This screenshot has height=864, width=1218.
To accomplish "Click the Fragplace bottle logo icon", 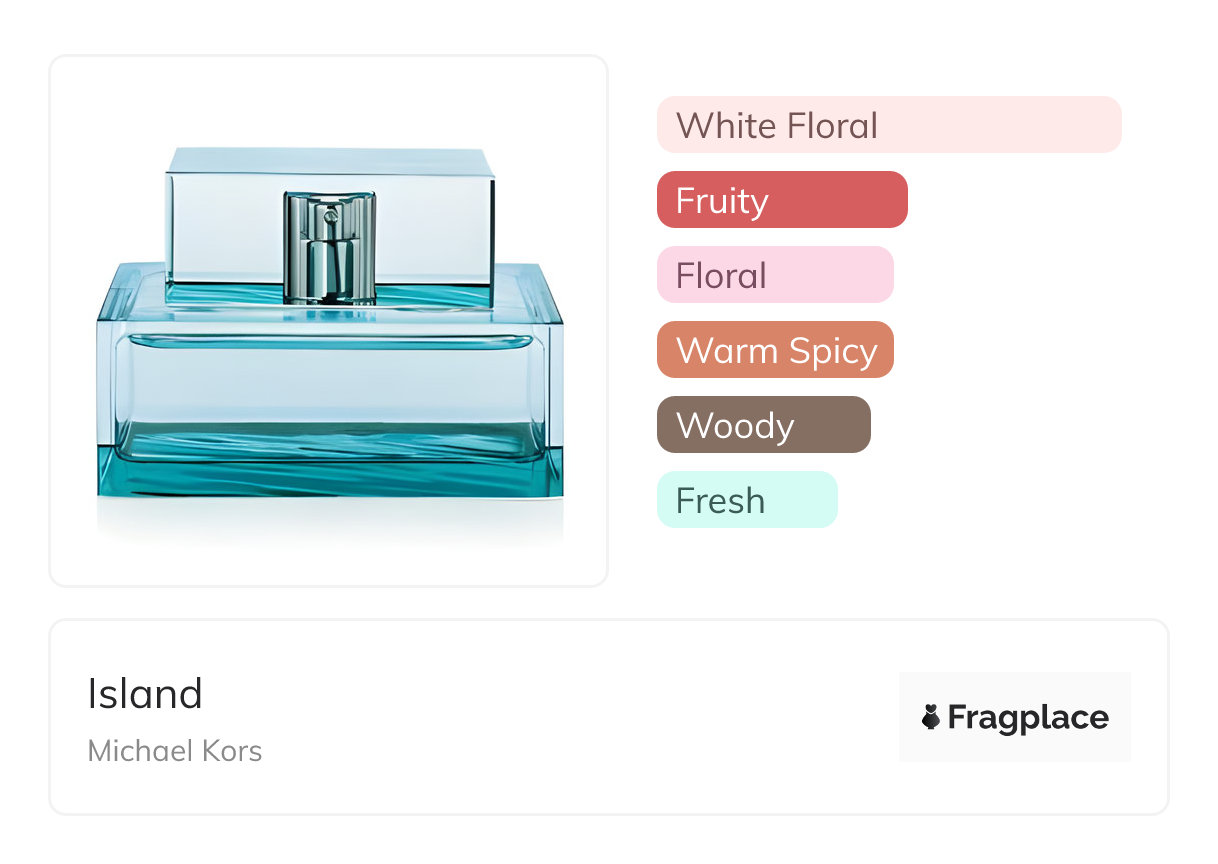I will pyautogui.click(x=931, y=717).
